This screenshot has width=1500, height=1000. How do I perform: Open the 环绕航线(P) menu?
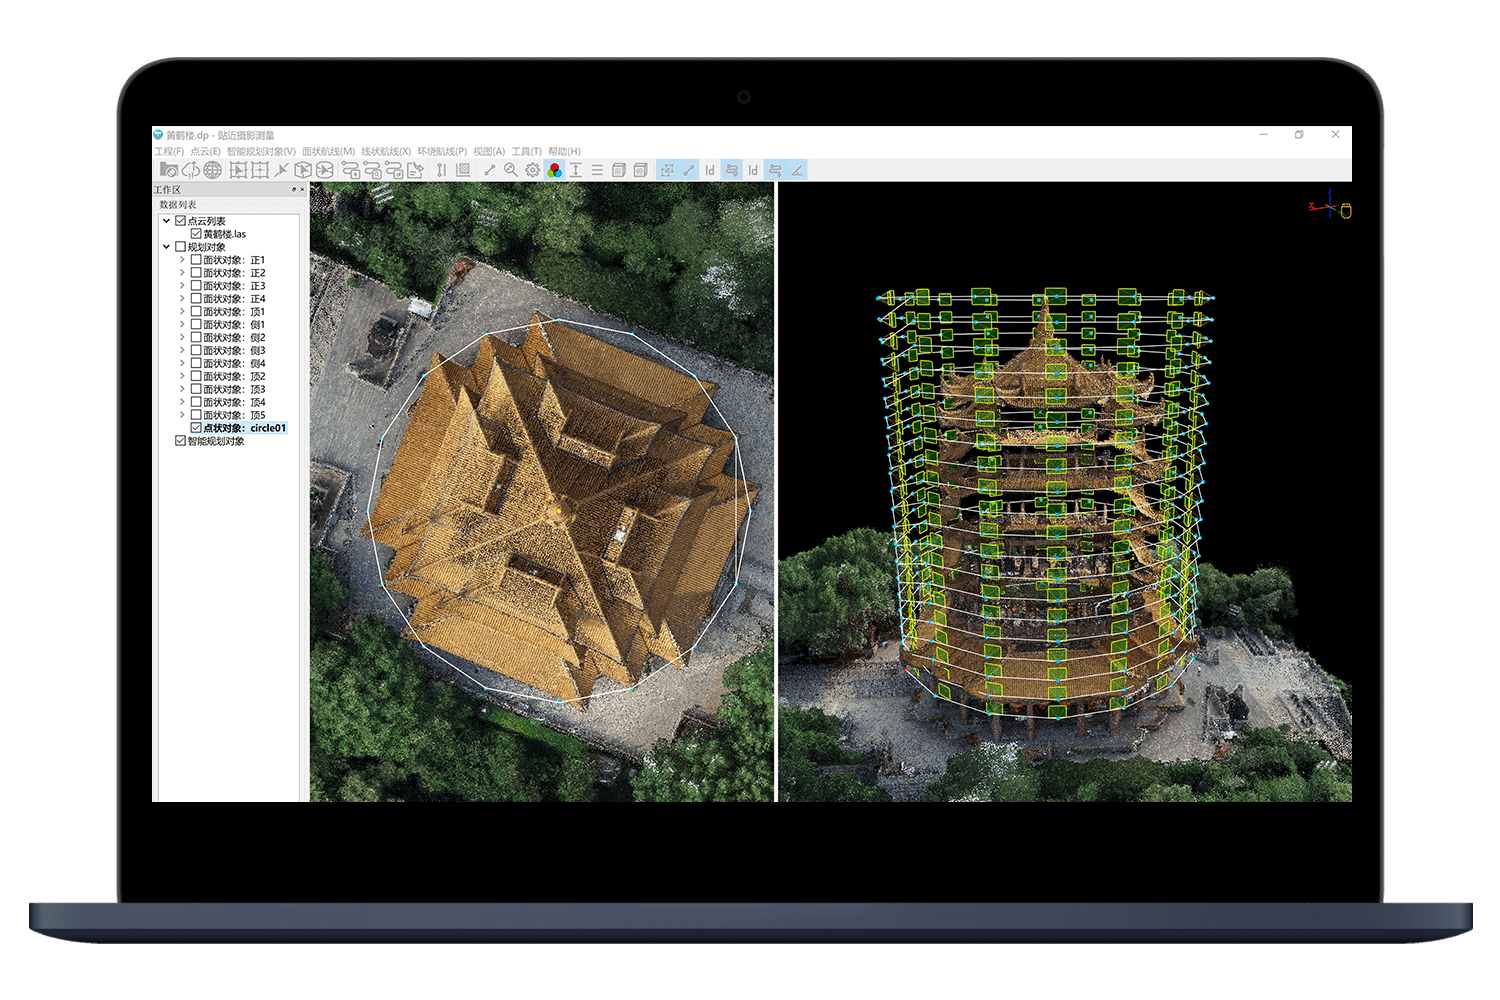442,152
